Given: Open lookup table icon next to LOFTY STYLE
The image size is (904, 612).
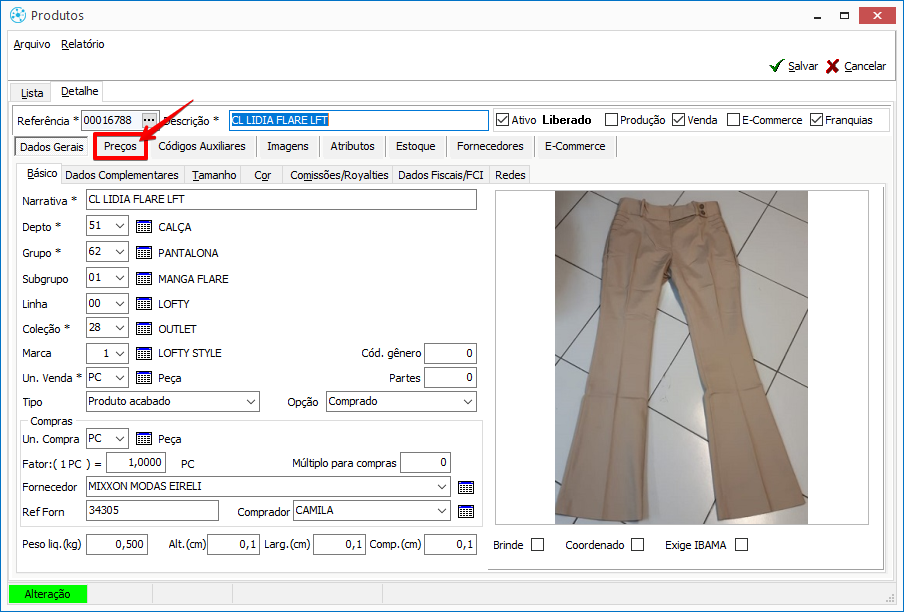Looking at the screenshot, I should 144,353.
